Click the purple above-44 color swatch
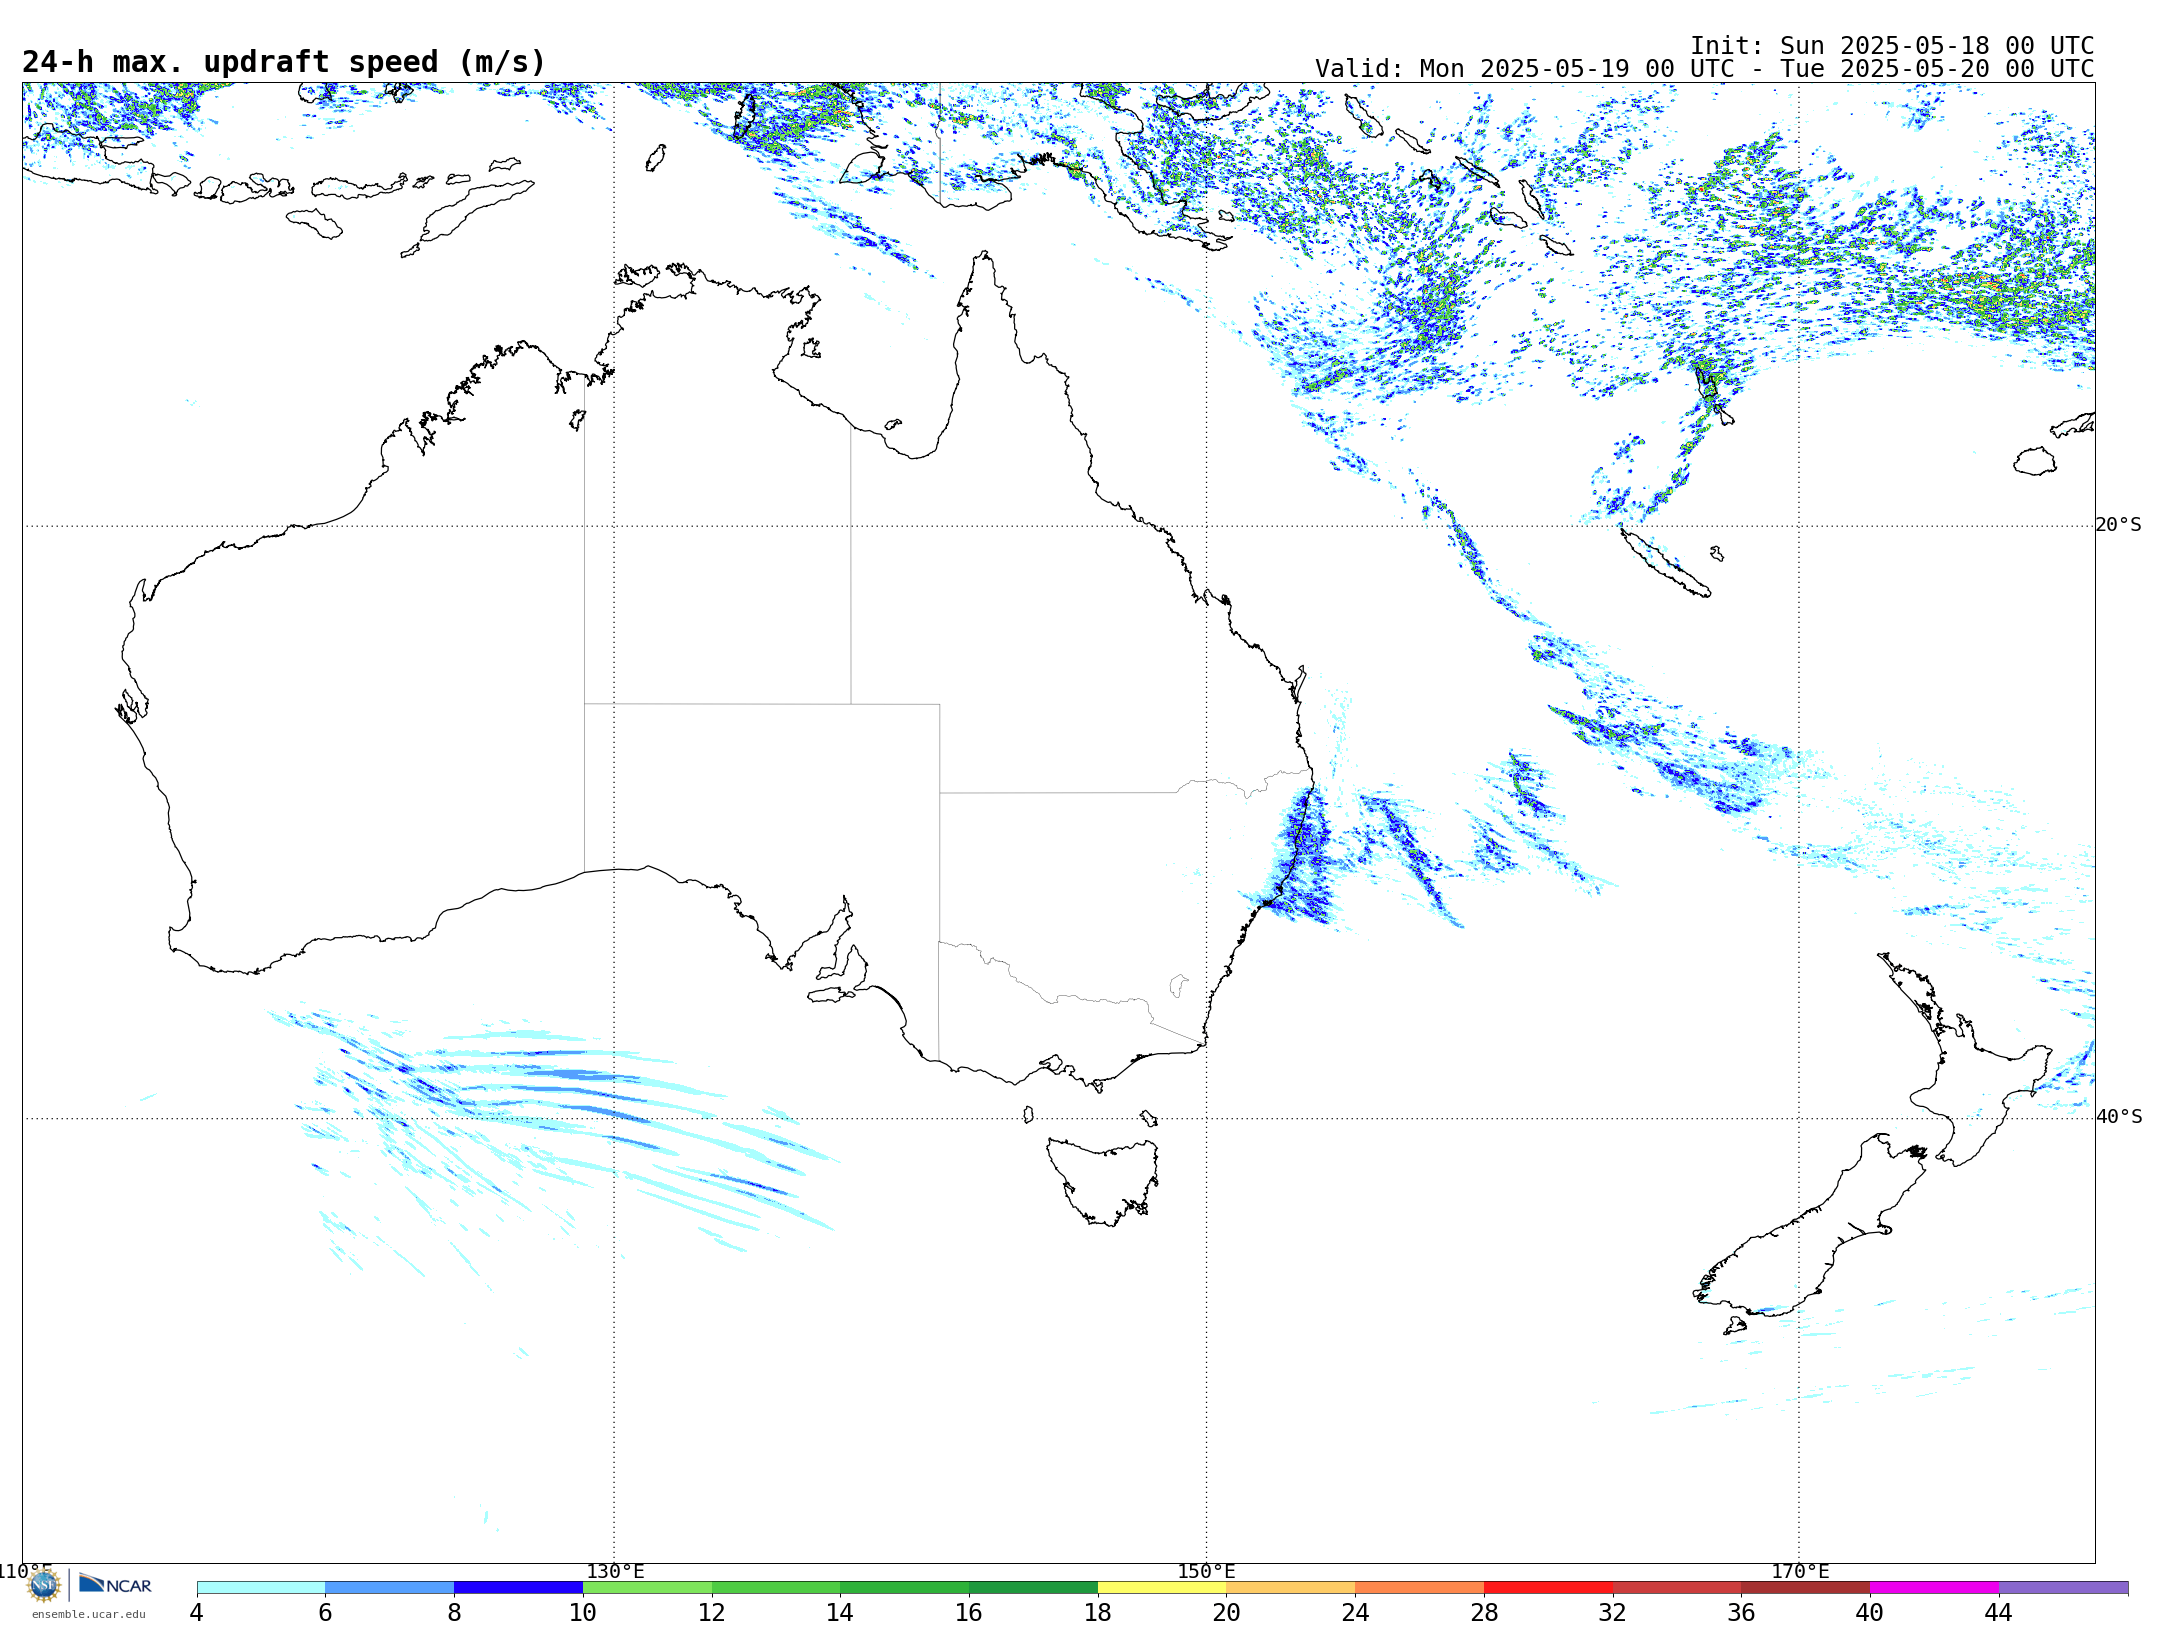Image resolution: width=2160 pixels, height=1626 pixels. click(x=2063, y=1588)
